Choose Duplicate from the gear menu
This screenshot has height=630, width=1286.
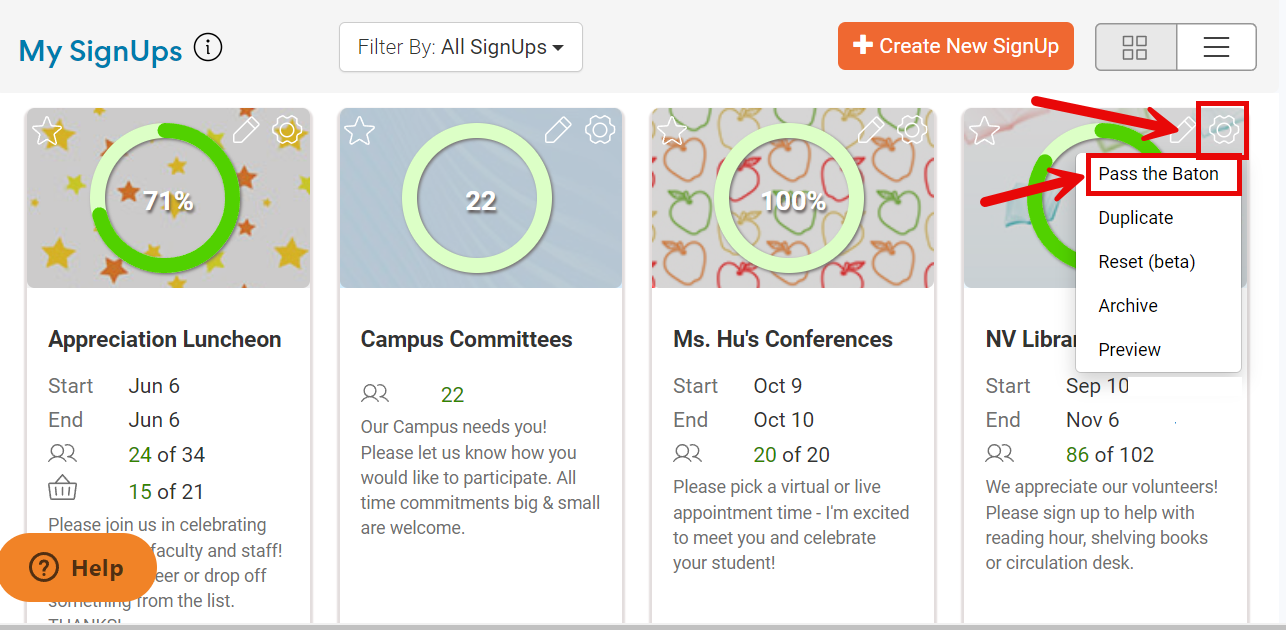1135,218
